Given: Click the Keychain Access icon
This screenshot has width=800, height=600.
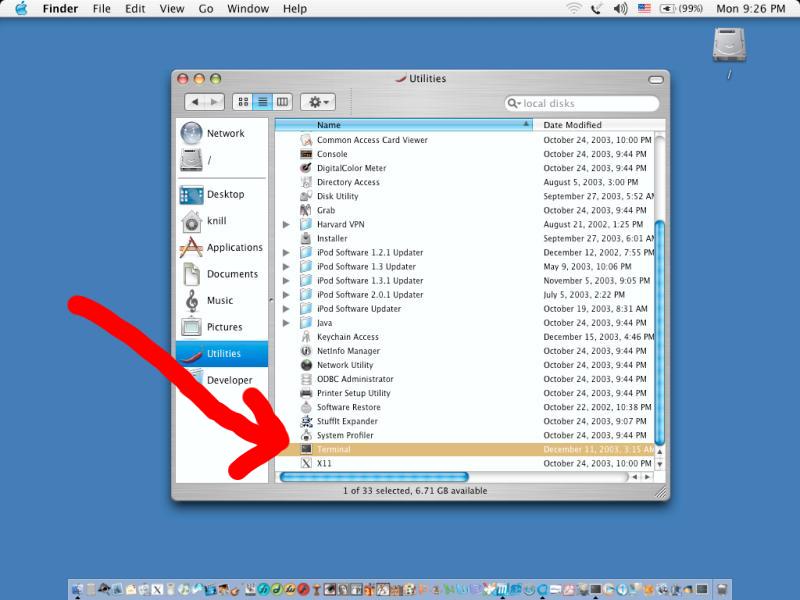Looking at the screenshot, I should (x=306, y=337).
